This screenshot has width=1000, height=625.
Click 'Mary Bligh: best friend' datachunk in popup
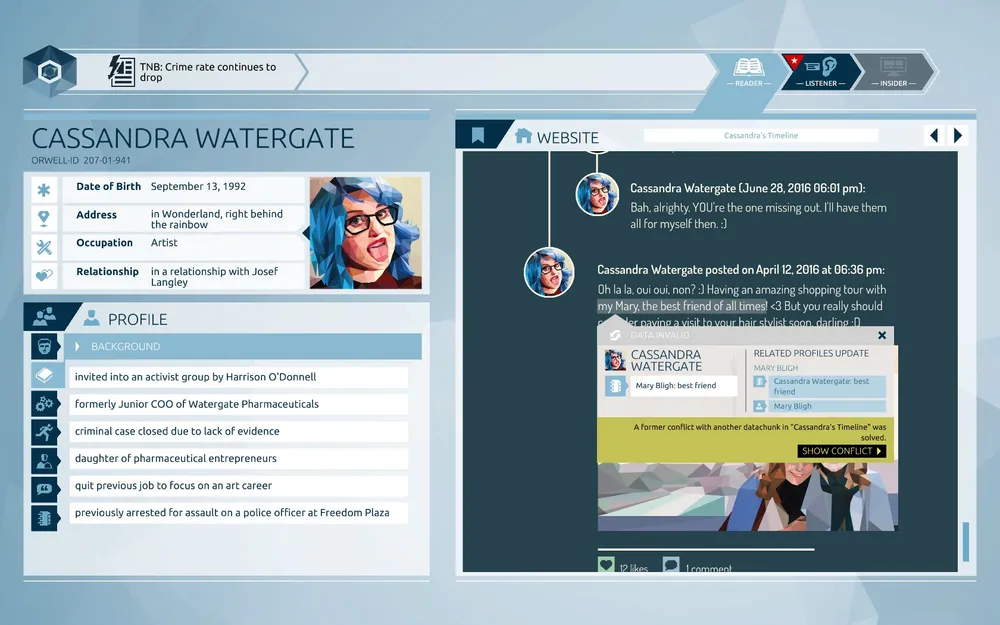coord(683,386)
